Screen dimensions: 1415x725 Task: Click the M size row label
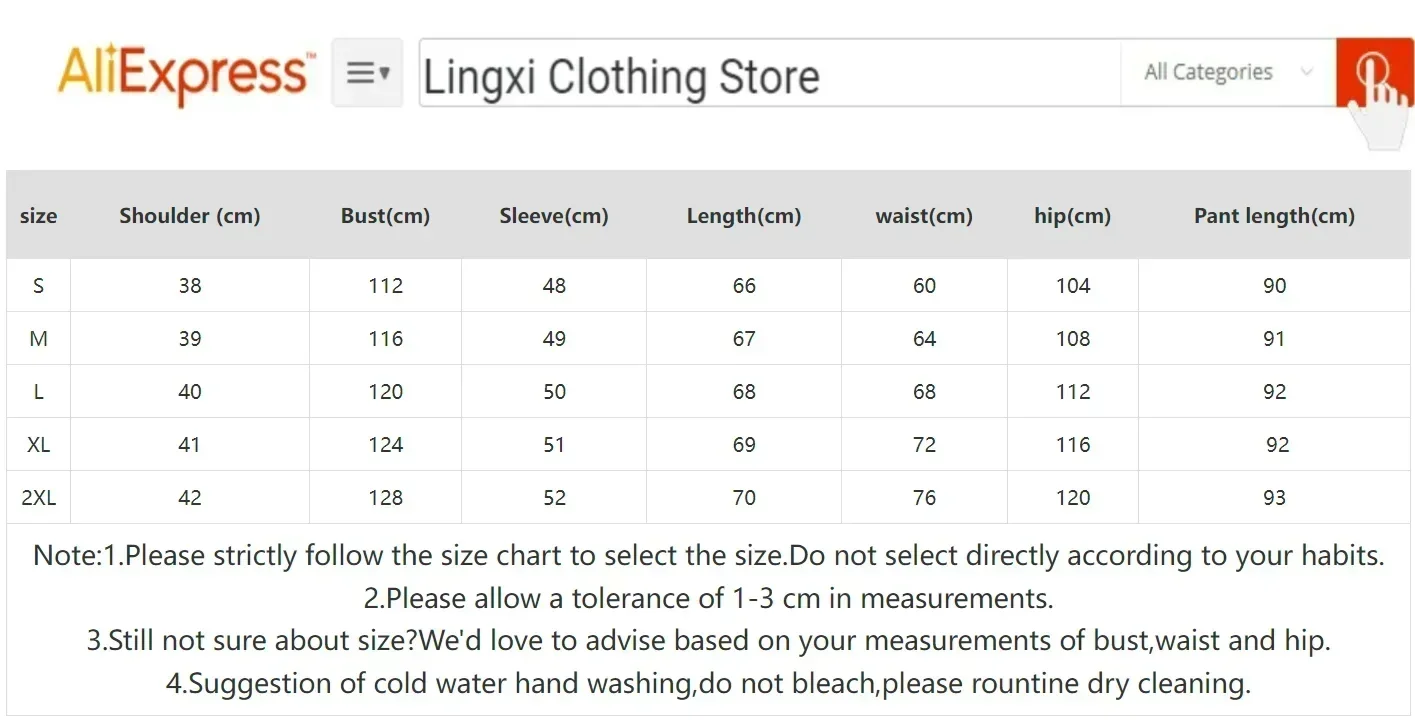(39, 339)
